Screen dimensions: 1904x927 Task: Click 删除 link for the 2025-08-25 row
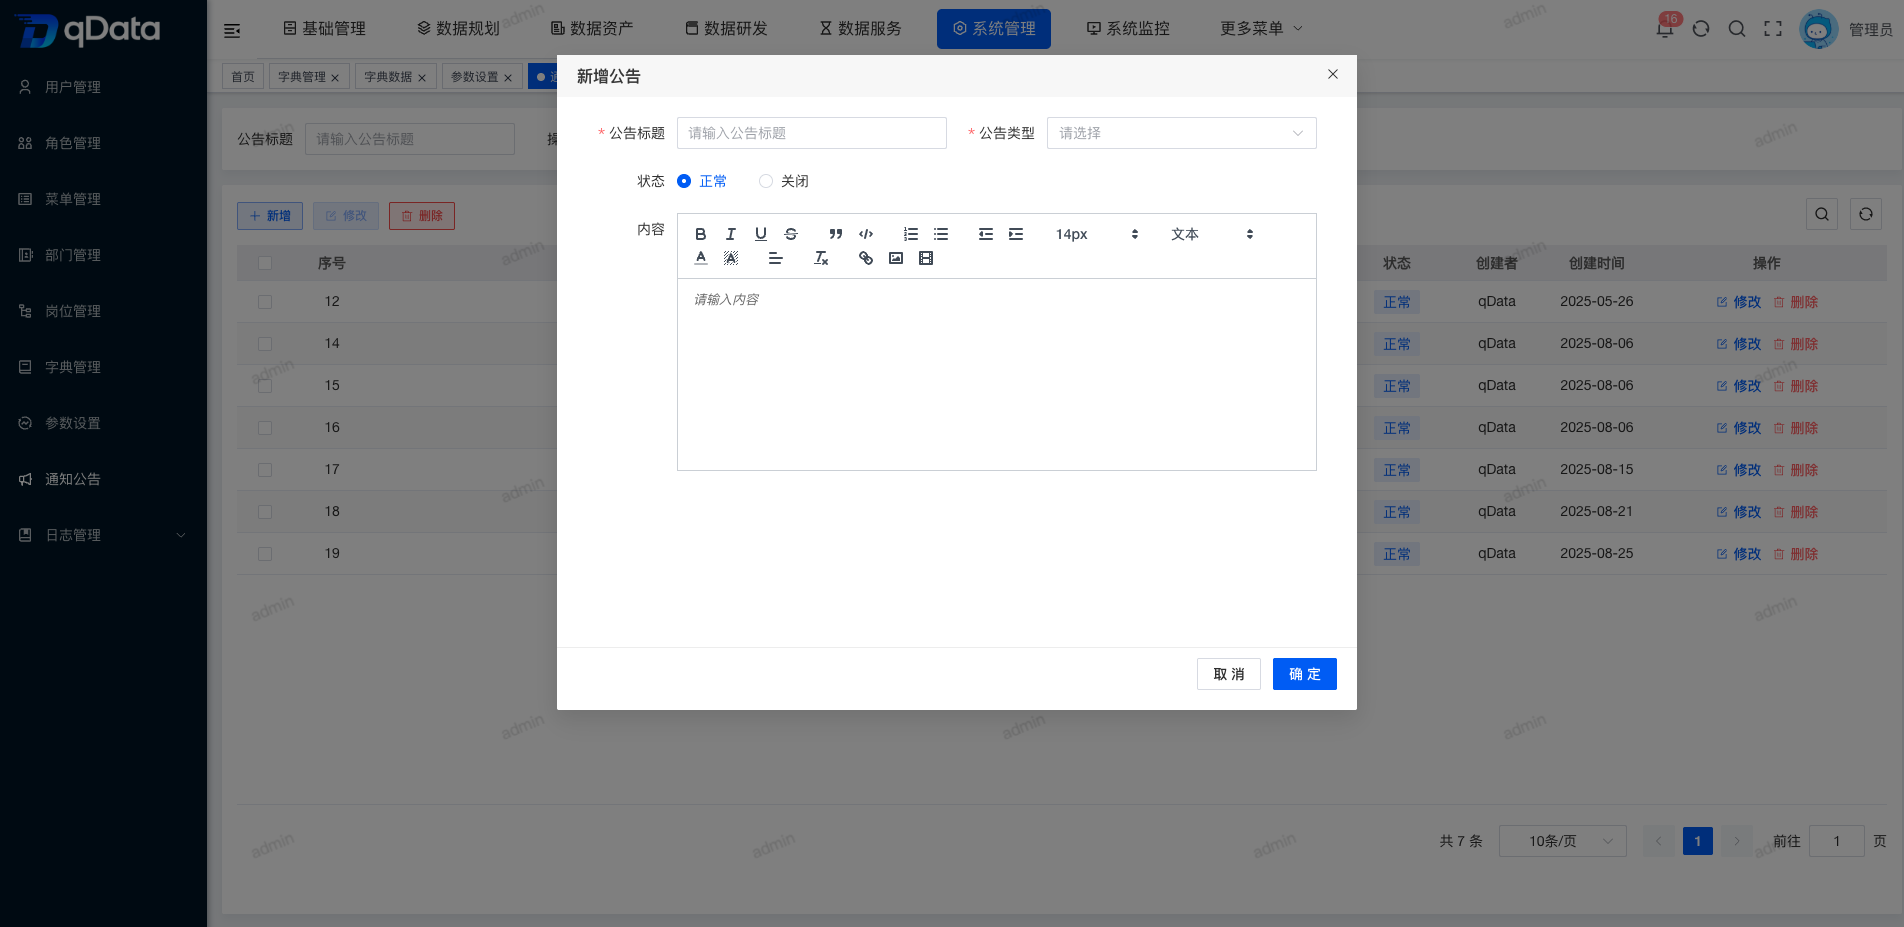tap(1796, 554)
